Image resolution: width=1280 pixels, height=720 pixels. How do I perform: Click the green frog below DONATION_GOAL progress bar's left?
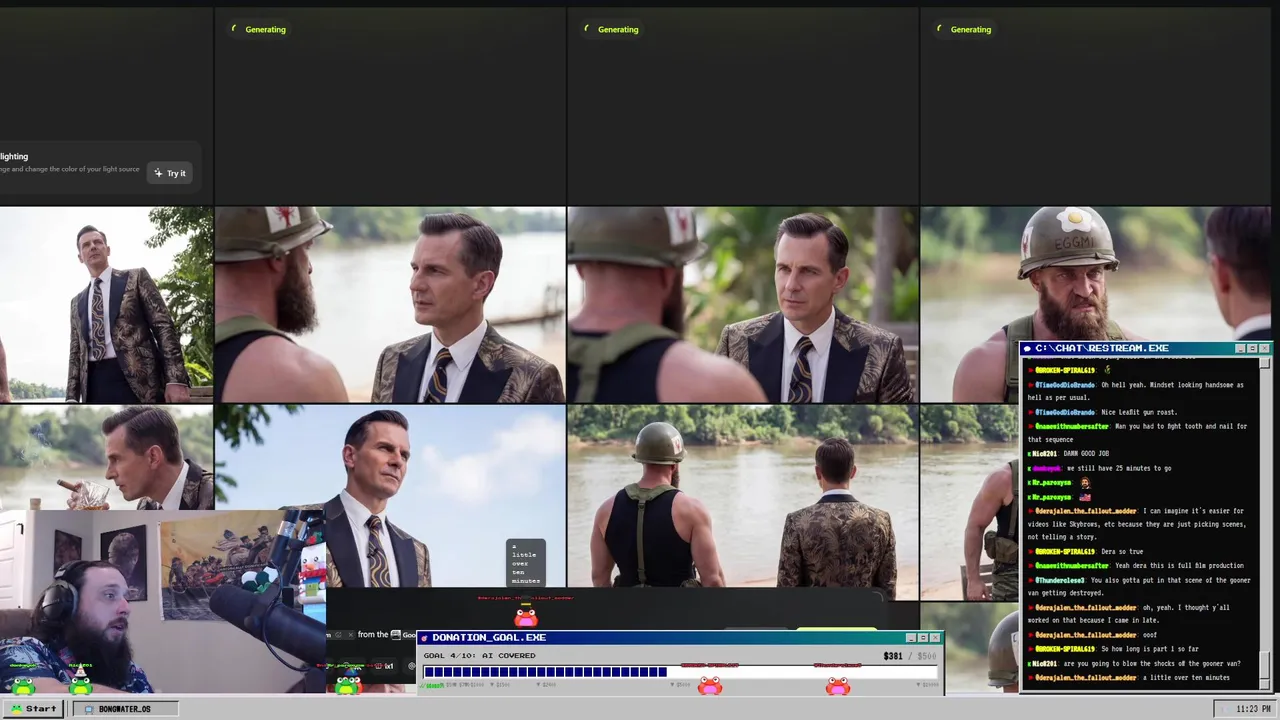[347, 685]
